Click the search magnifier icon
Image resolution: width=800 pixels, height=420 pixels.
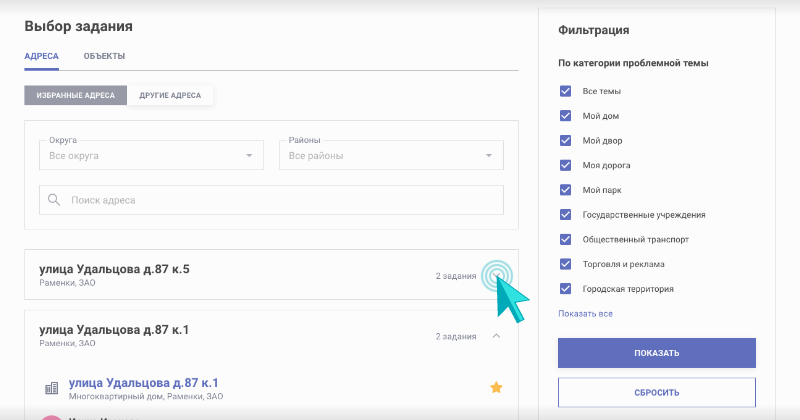pyautogui.click(x=53, y=200)
